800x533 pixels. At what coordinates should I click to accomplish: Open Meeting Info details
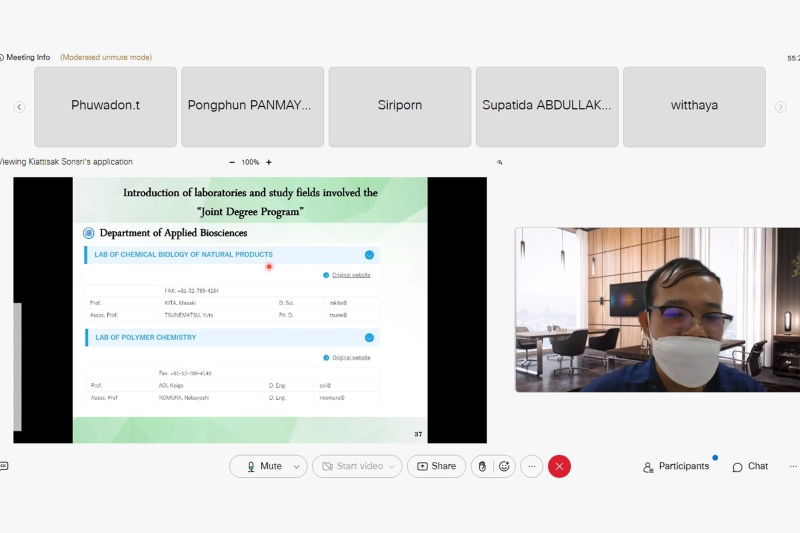pos(27,57)
